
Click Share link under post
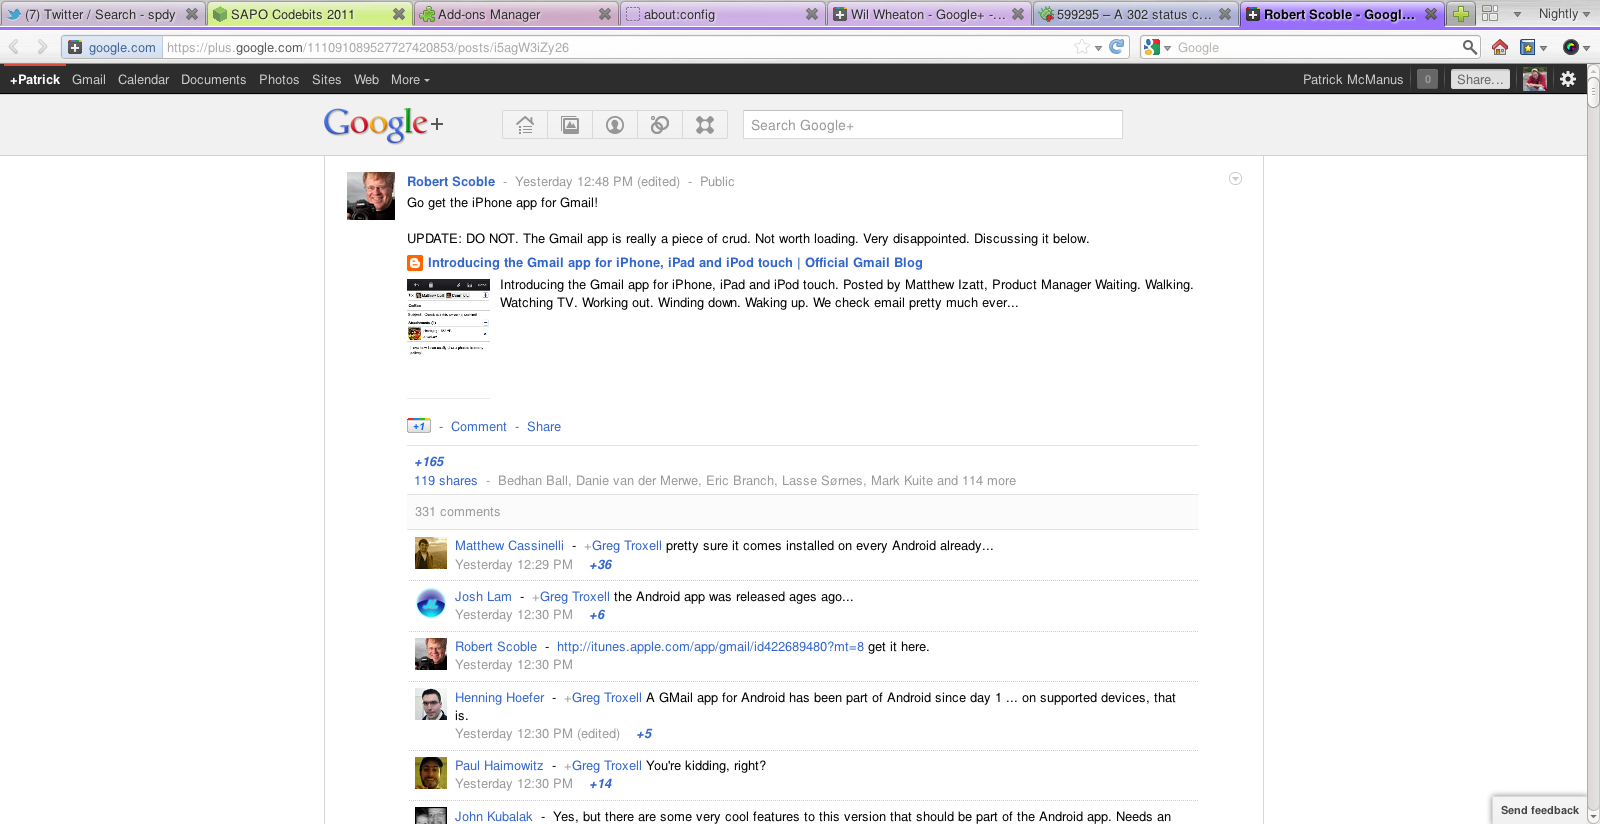[x=544, y=426]
